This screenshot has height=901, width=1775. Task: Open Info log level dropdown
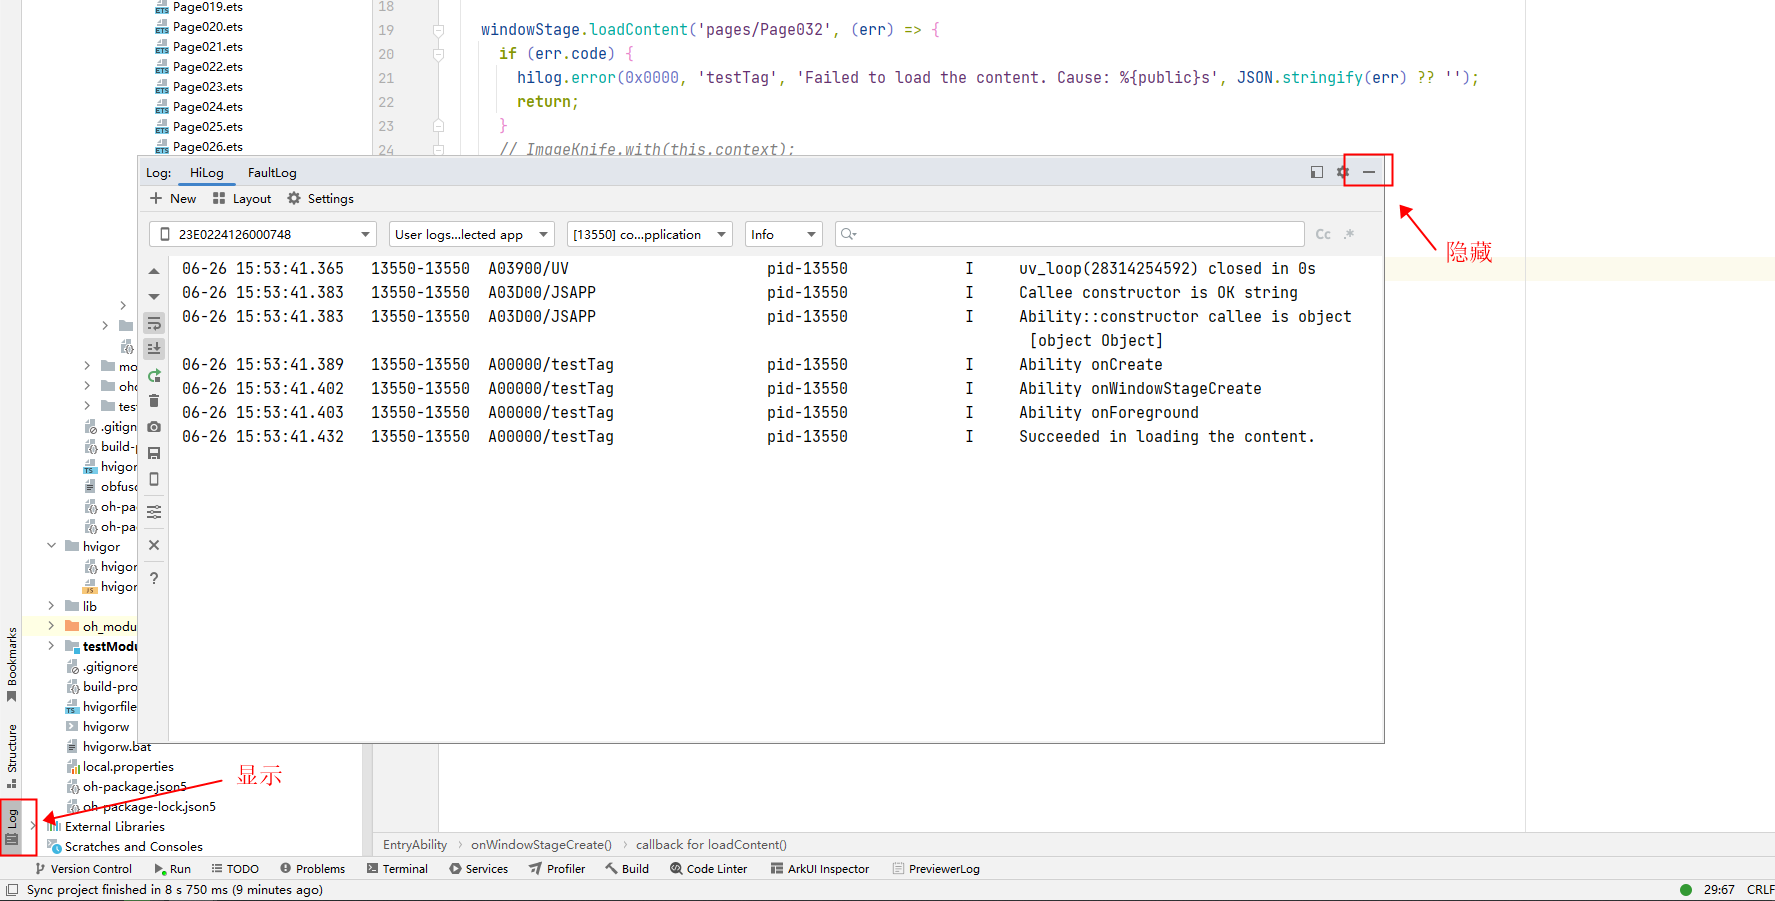coord(784,234)
